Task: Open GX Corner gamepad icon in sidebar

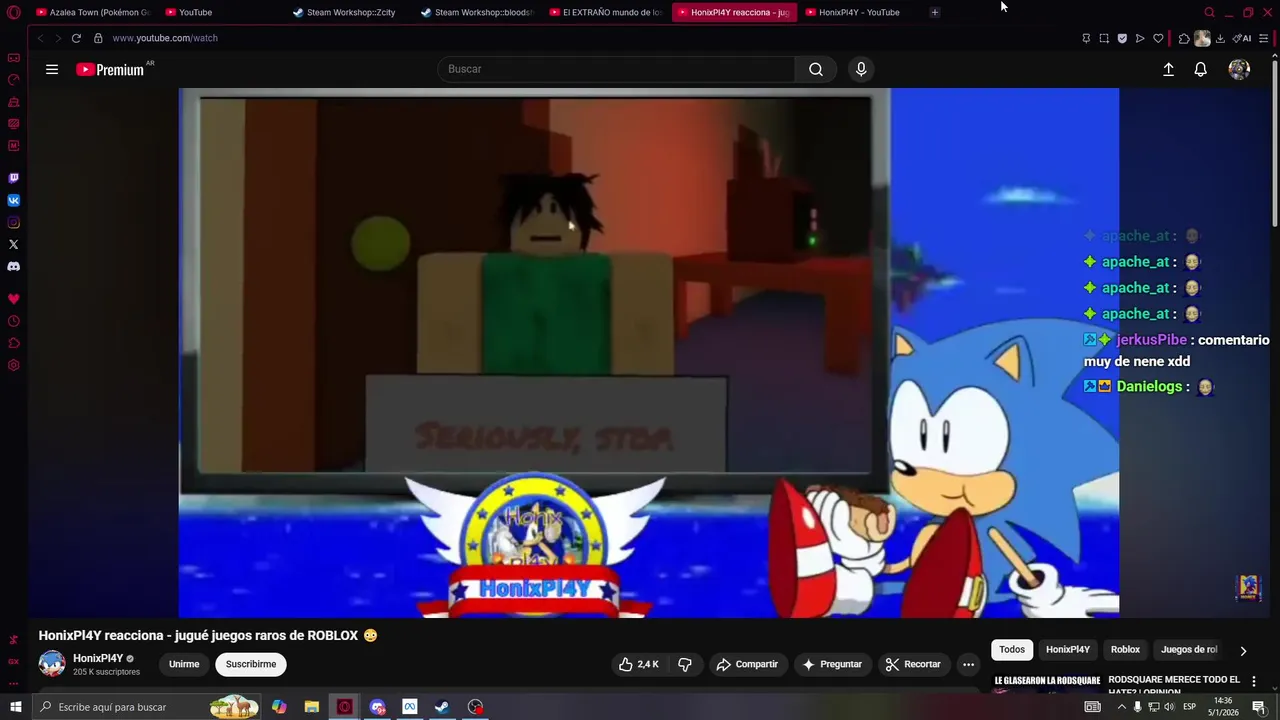Action: tap(13, 58)
